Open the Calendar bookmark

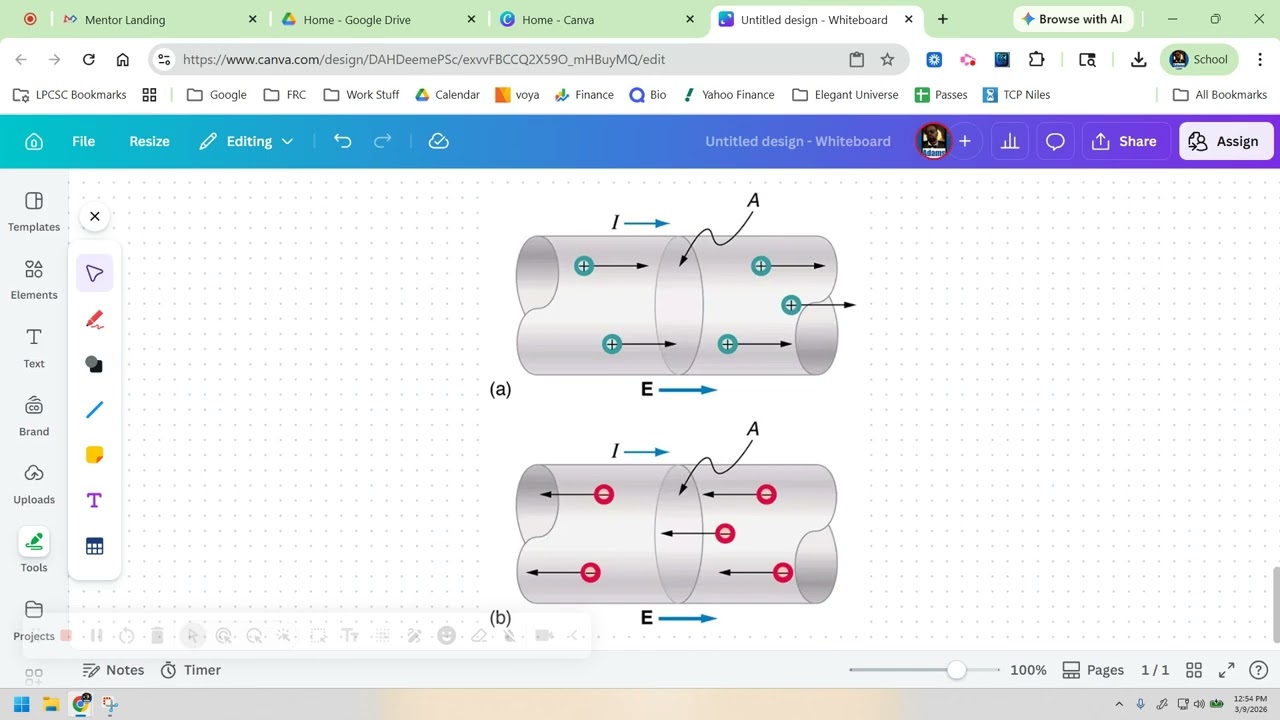point(447,94)
